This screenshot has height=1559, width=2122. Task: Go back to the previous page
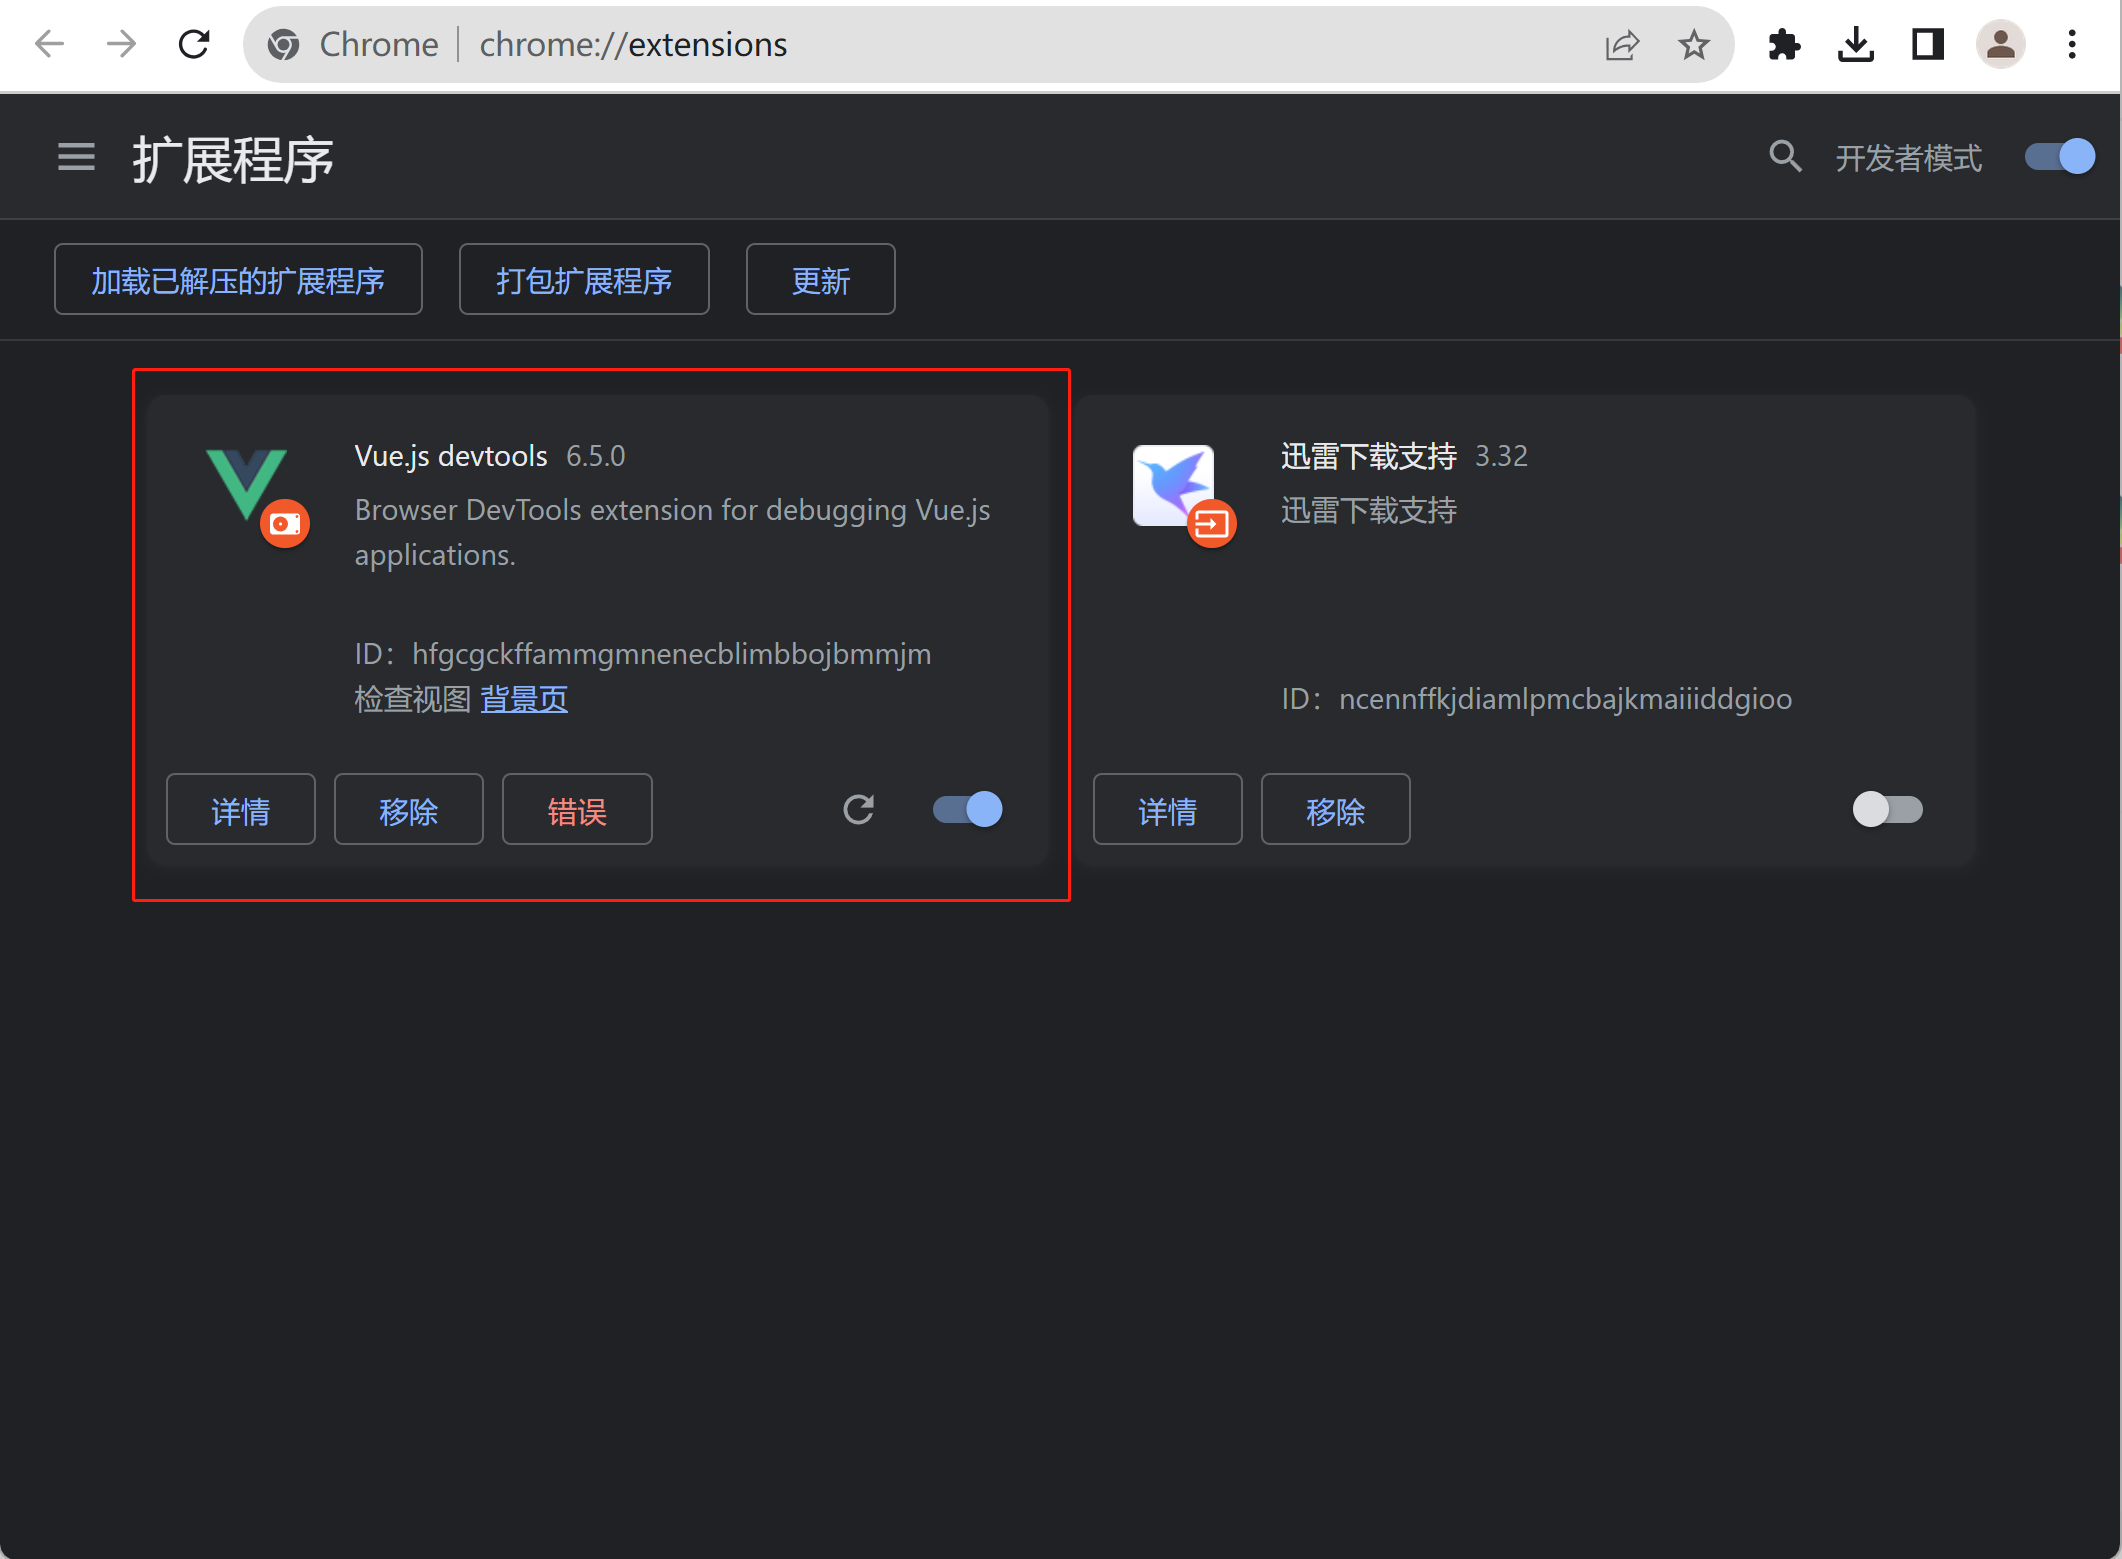pos(49,44)
